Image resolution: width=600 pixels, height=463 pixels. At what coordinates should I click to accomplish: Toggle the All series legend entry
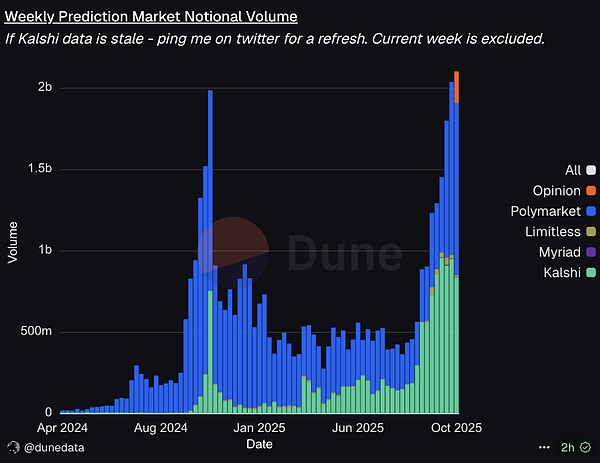point(572,170)
